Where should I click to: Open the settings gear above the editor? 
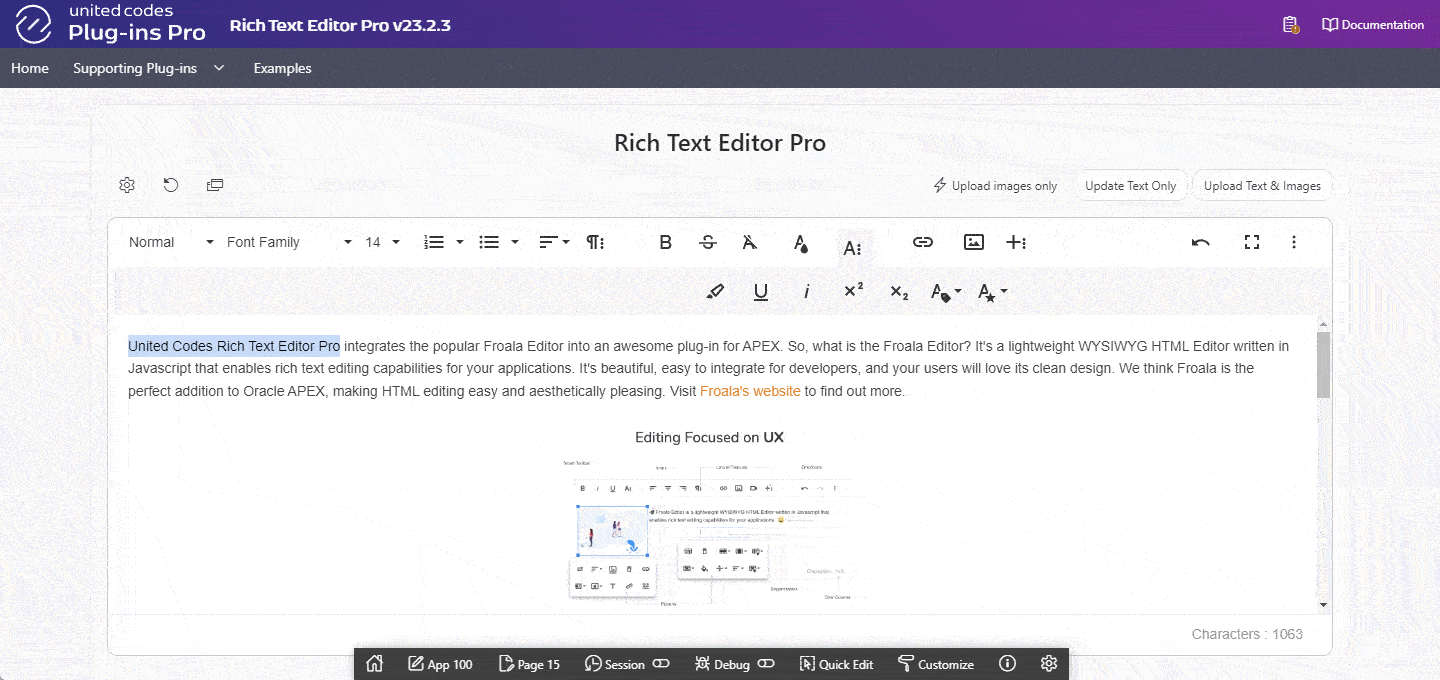126,185
